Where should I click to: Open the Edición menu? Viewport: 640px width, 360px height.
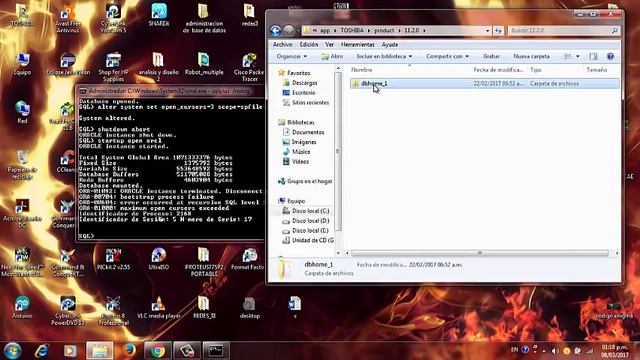[309, 44]
